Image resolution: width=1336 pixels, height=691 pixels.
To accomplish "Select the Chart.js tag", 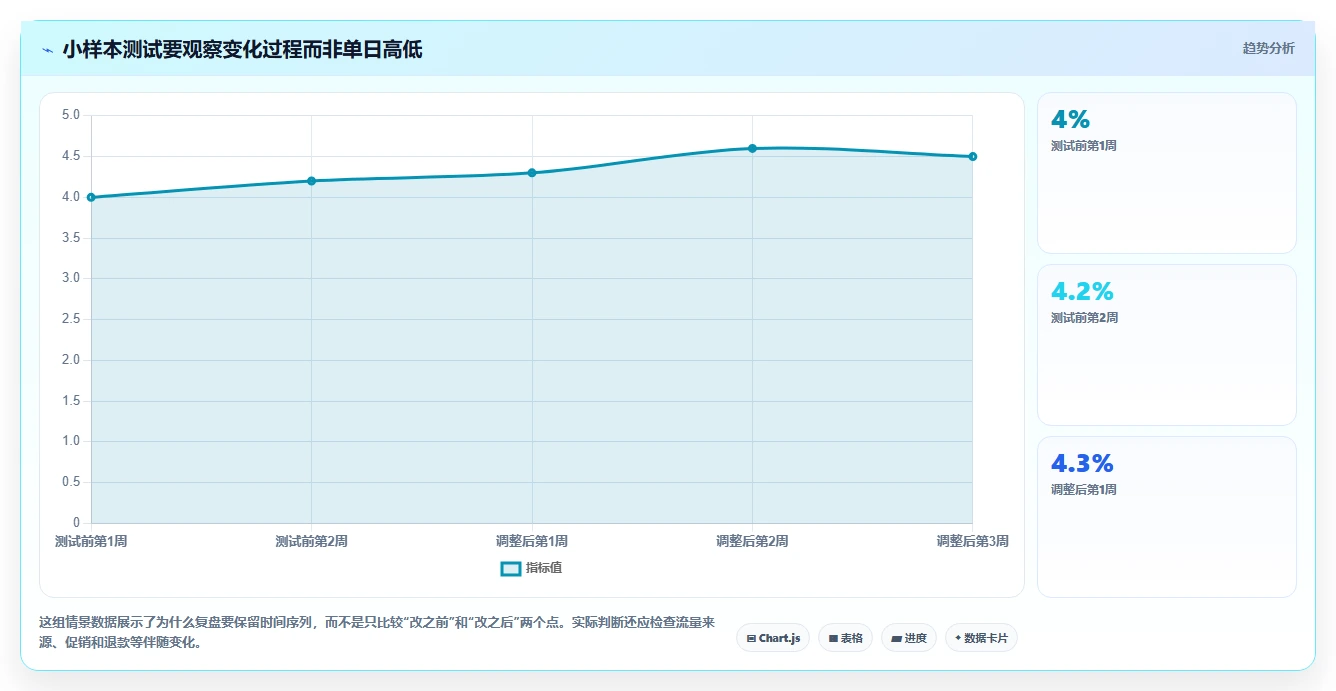I will [x=773, y=638].
